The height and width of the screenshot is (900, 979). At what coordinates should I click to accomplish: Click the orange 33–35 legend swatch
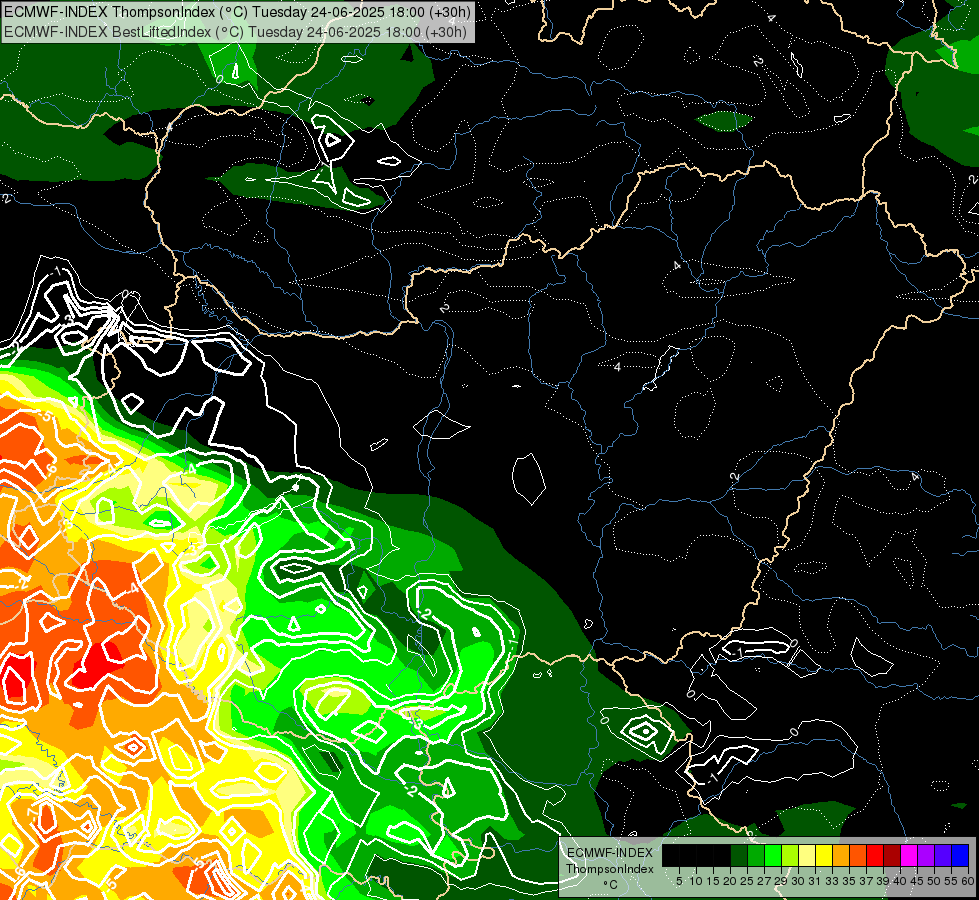pyautogui.click(x=841, y=855)
